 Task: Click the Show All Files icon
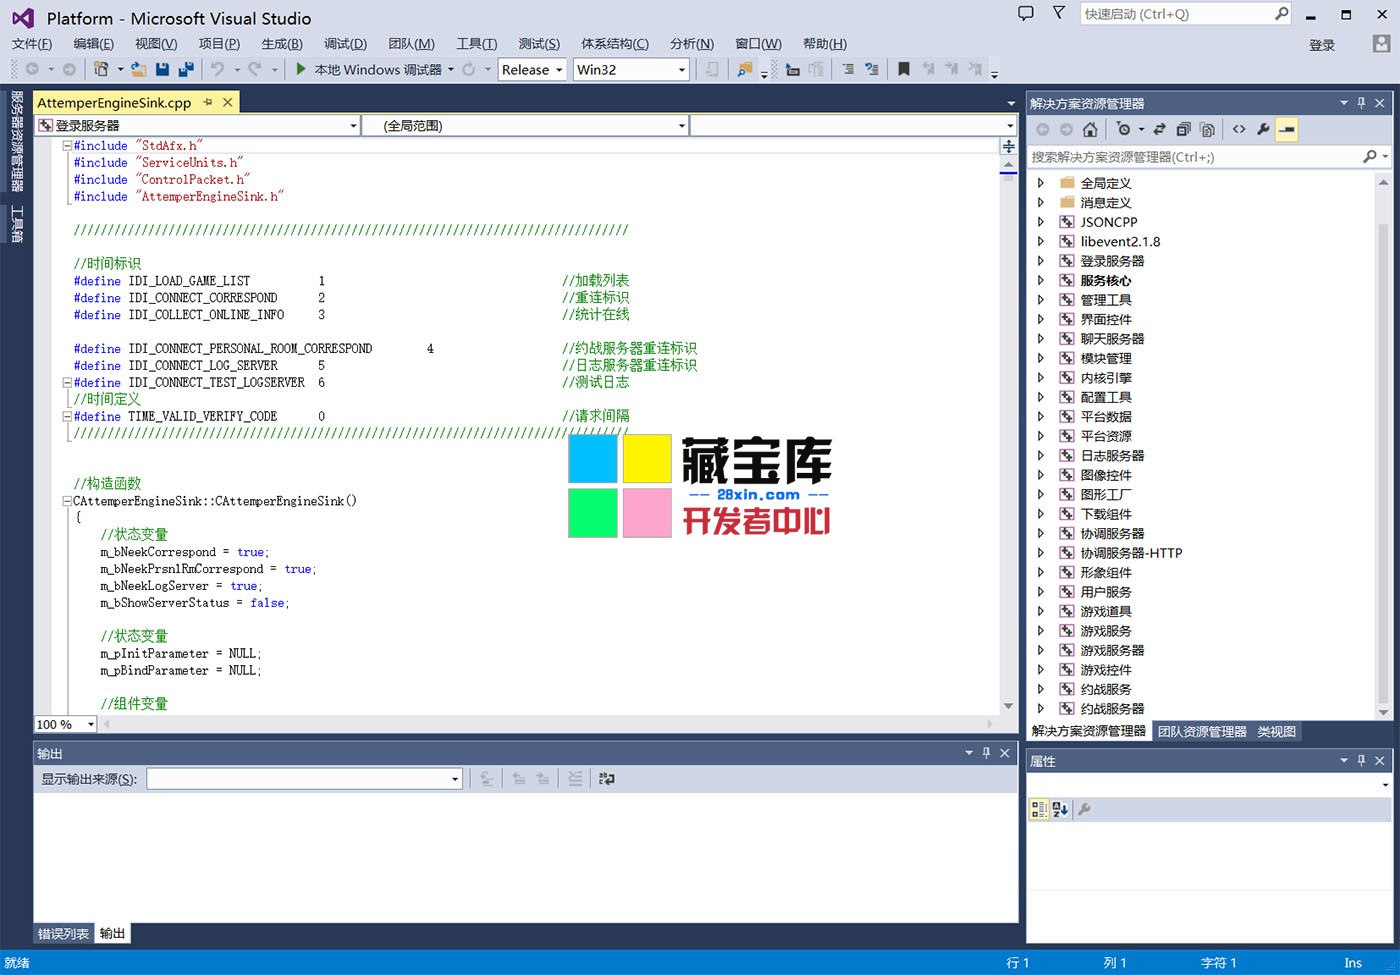pos(1207,129)
